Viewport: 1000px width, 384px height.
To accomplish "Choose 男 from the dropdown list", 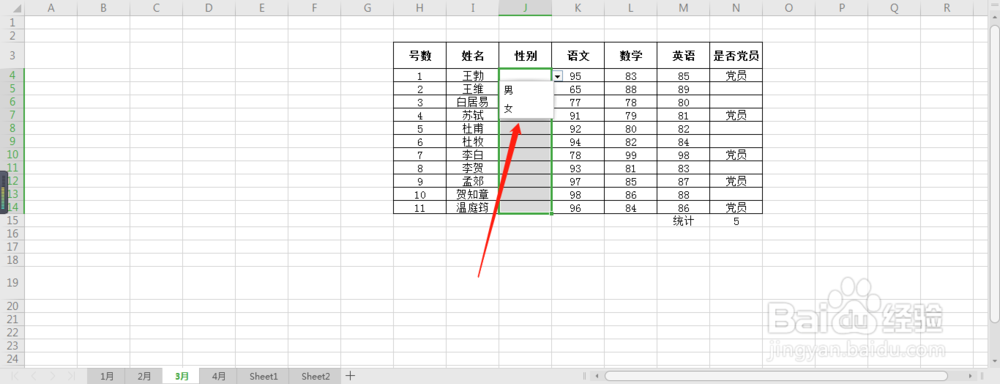I will (526, 91).
